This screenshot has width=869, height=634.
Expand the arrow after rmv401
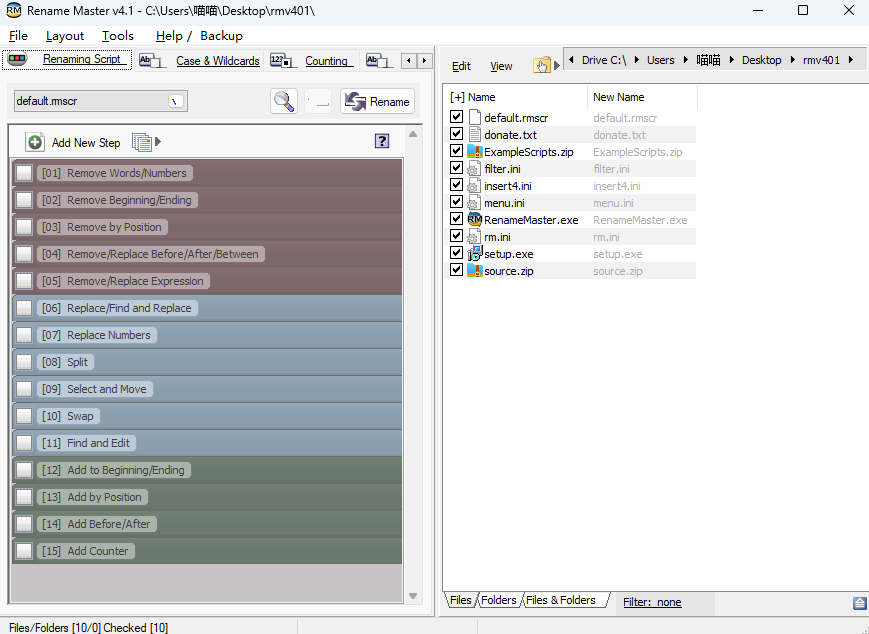(x=851, y=60)
